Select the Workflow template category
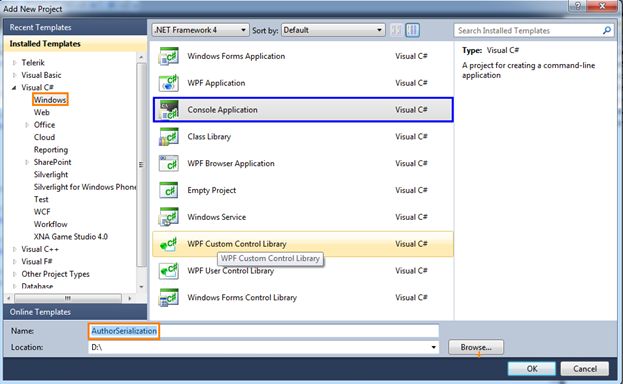 50,224
